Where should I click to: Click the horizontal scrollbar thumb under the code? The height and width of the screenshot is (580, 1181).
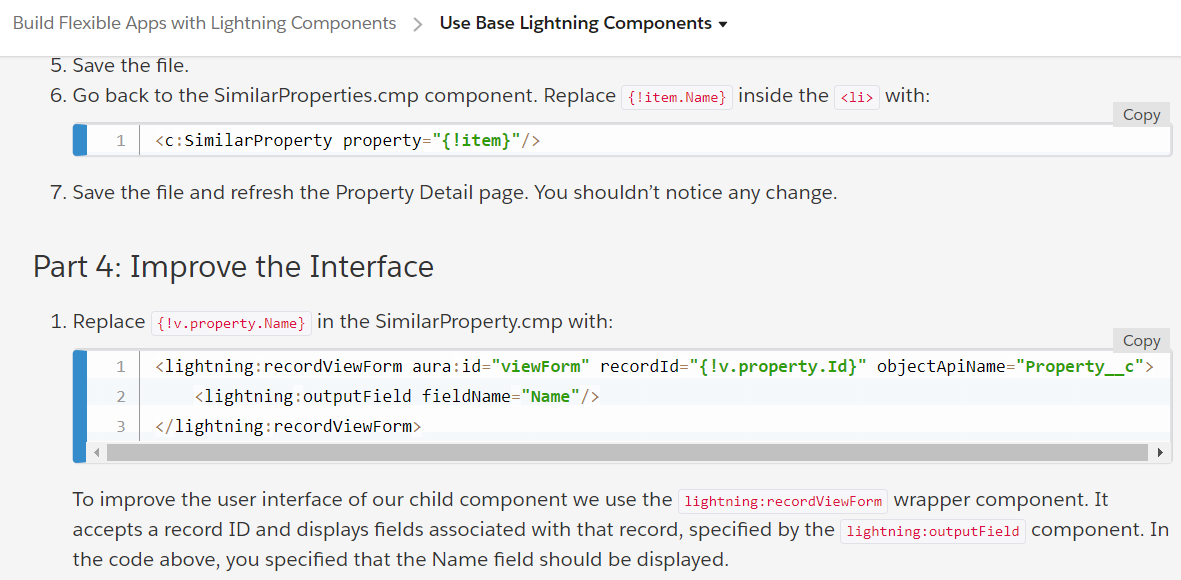coord(627,453)
